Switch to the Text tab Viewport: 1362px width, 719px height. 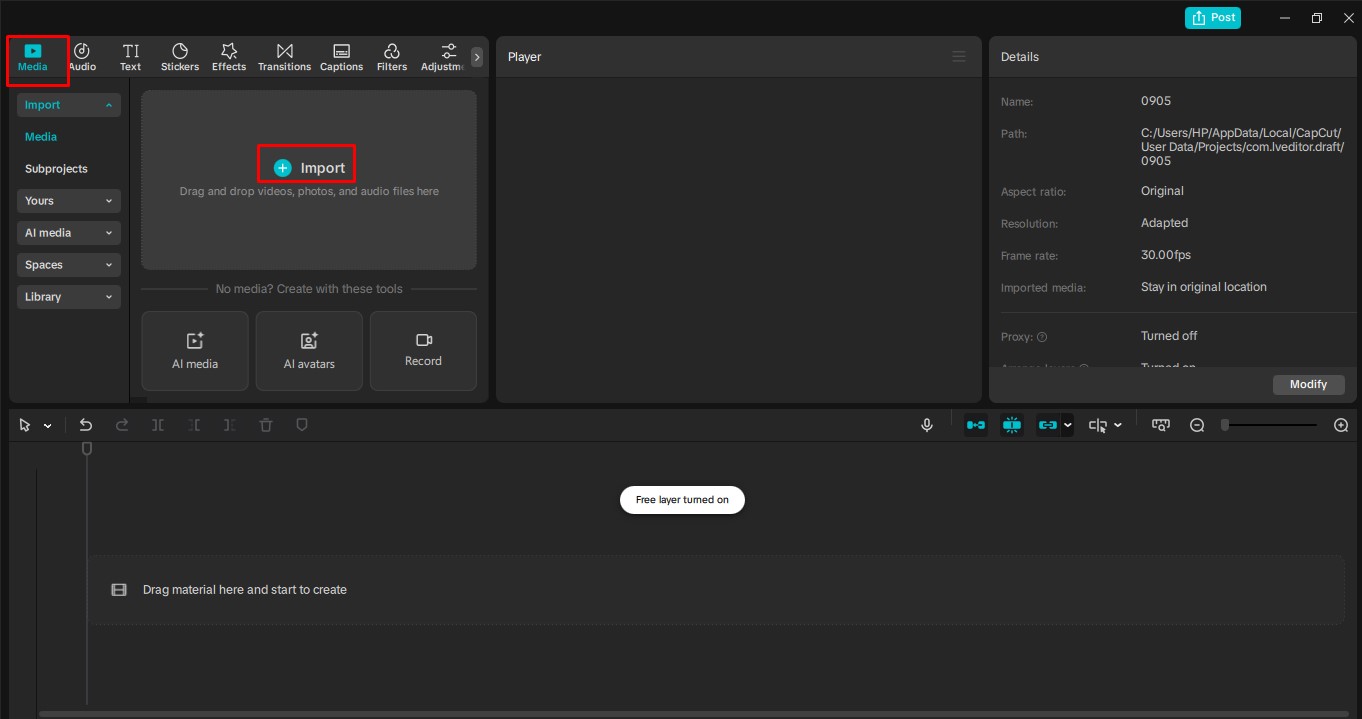pos(131,58)
